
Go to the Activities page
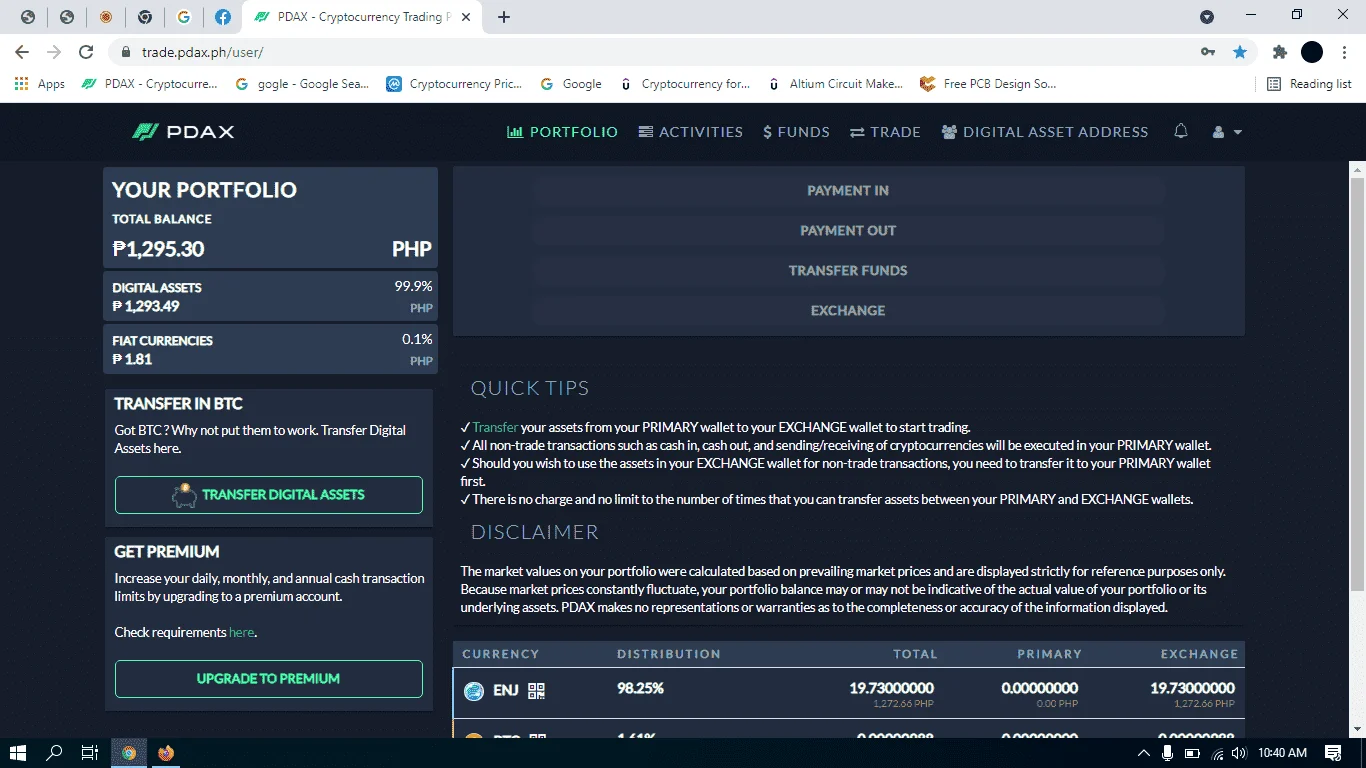click(x=691, y=132)
